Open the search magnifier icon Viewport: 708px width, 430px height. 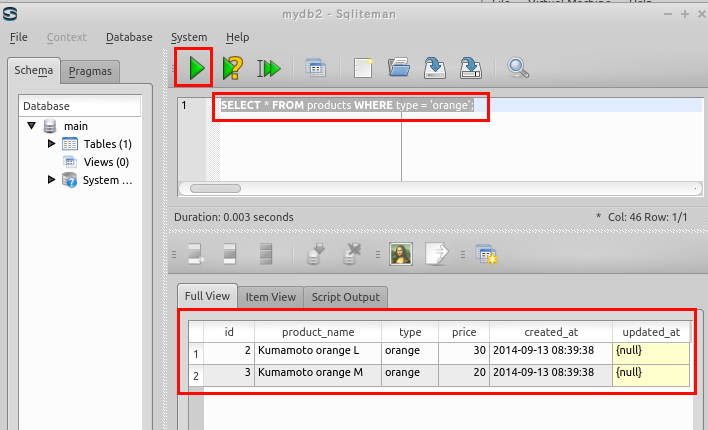click(x=518, y=68)
